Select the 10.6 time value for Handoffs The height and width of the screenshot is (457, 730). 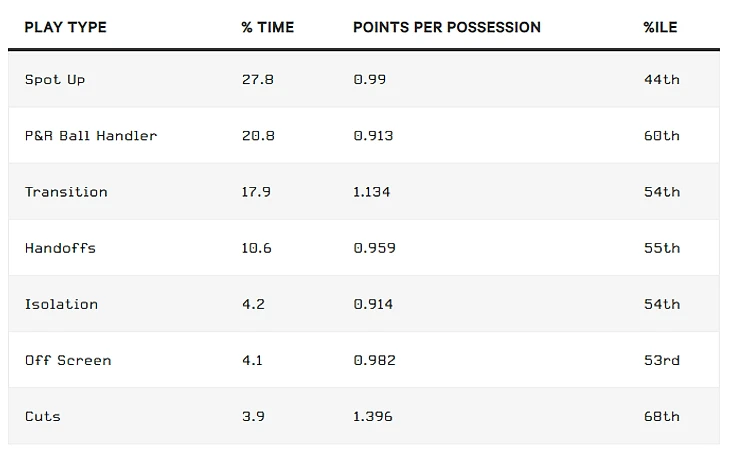pyautogui.click(x=256, y=247)
